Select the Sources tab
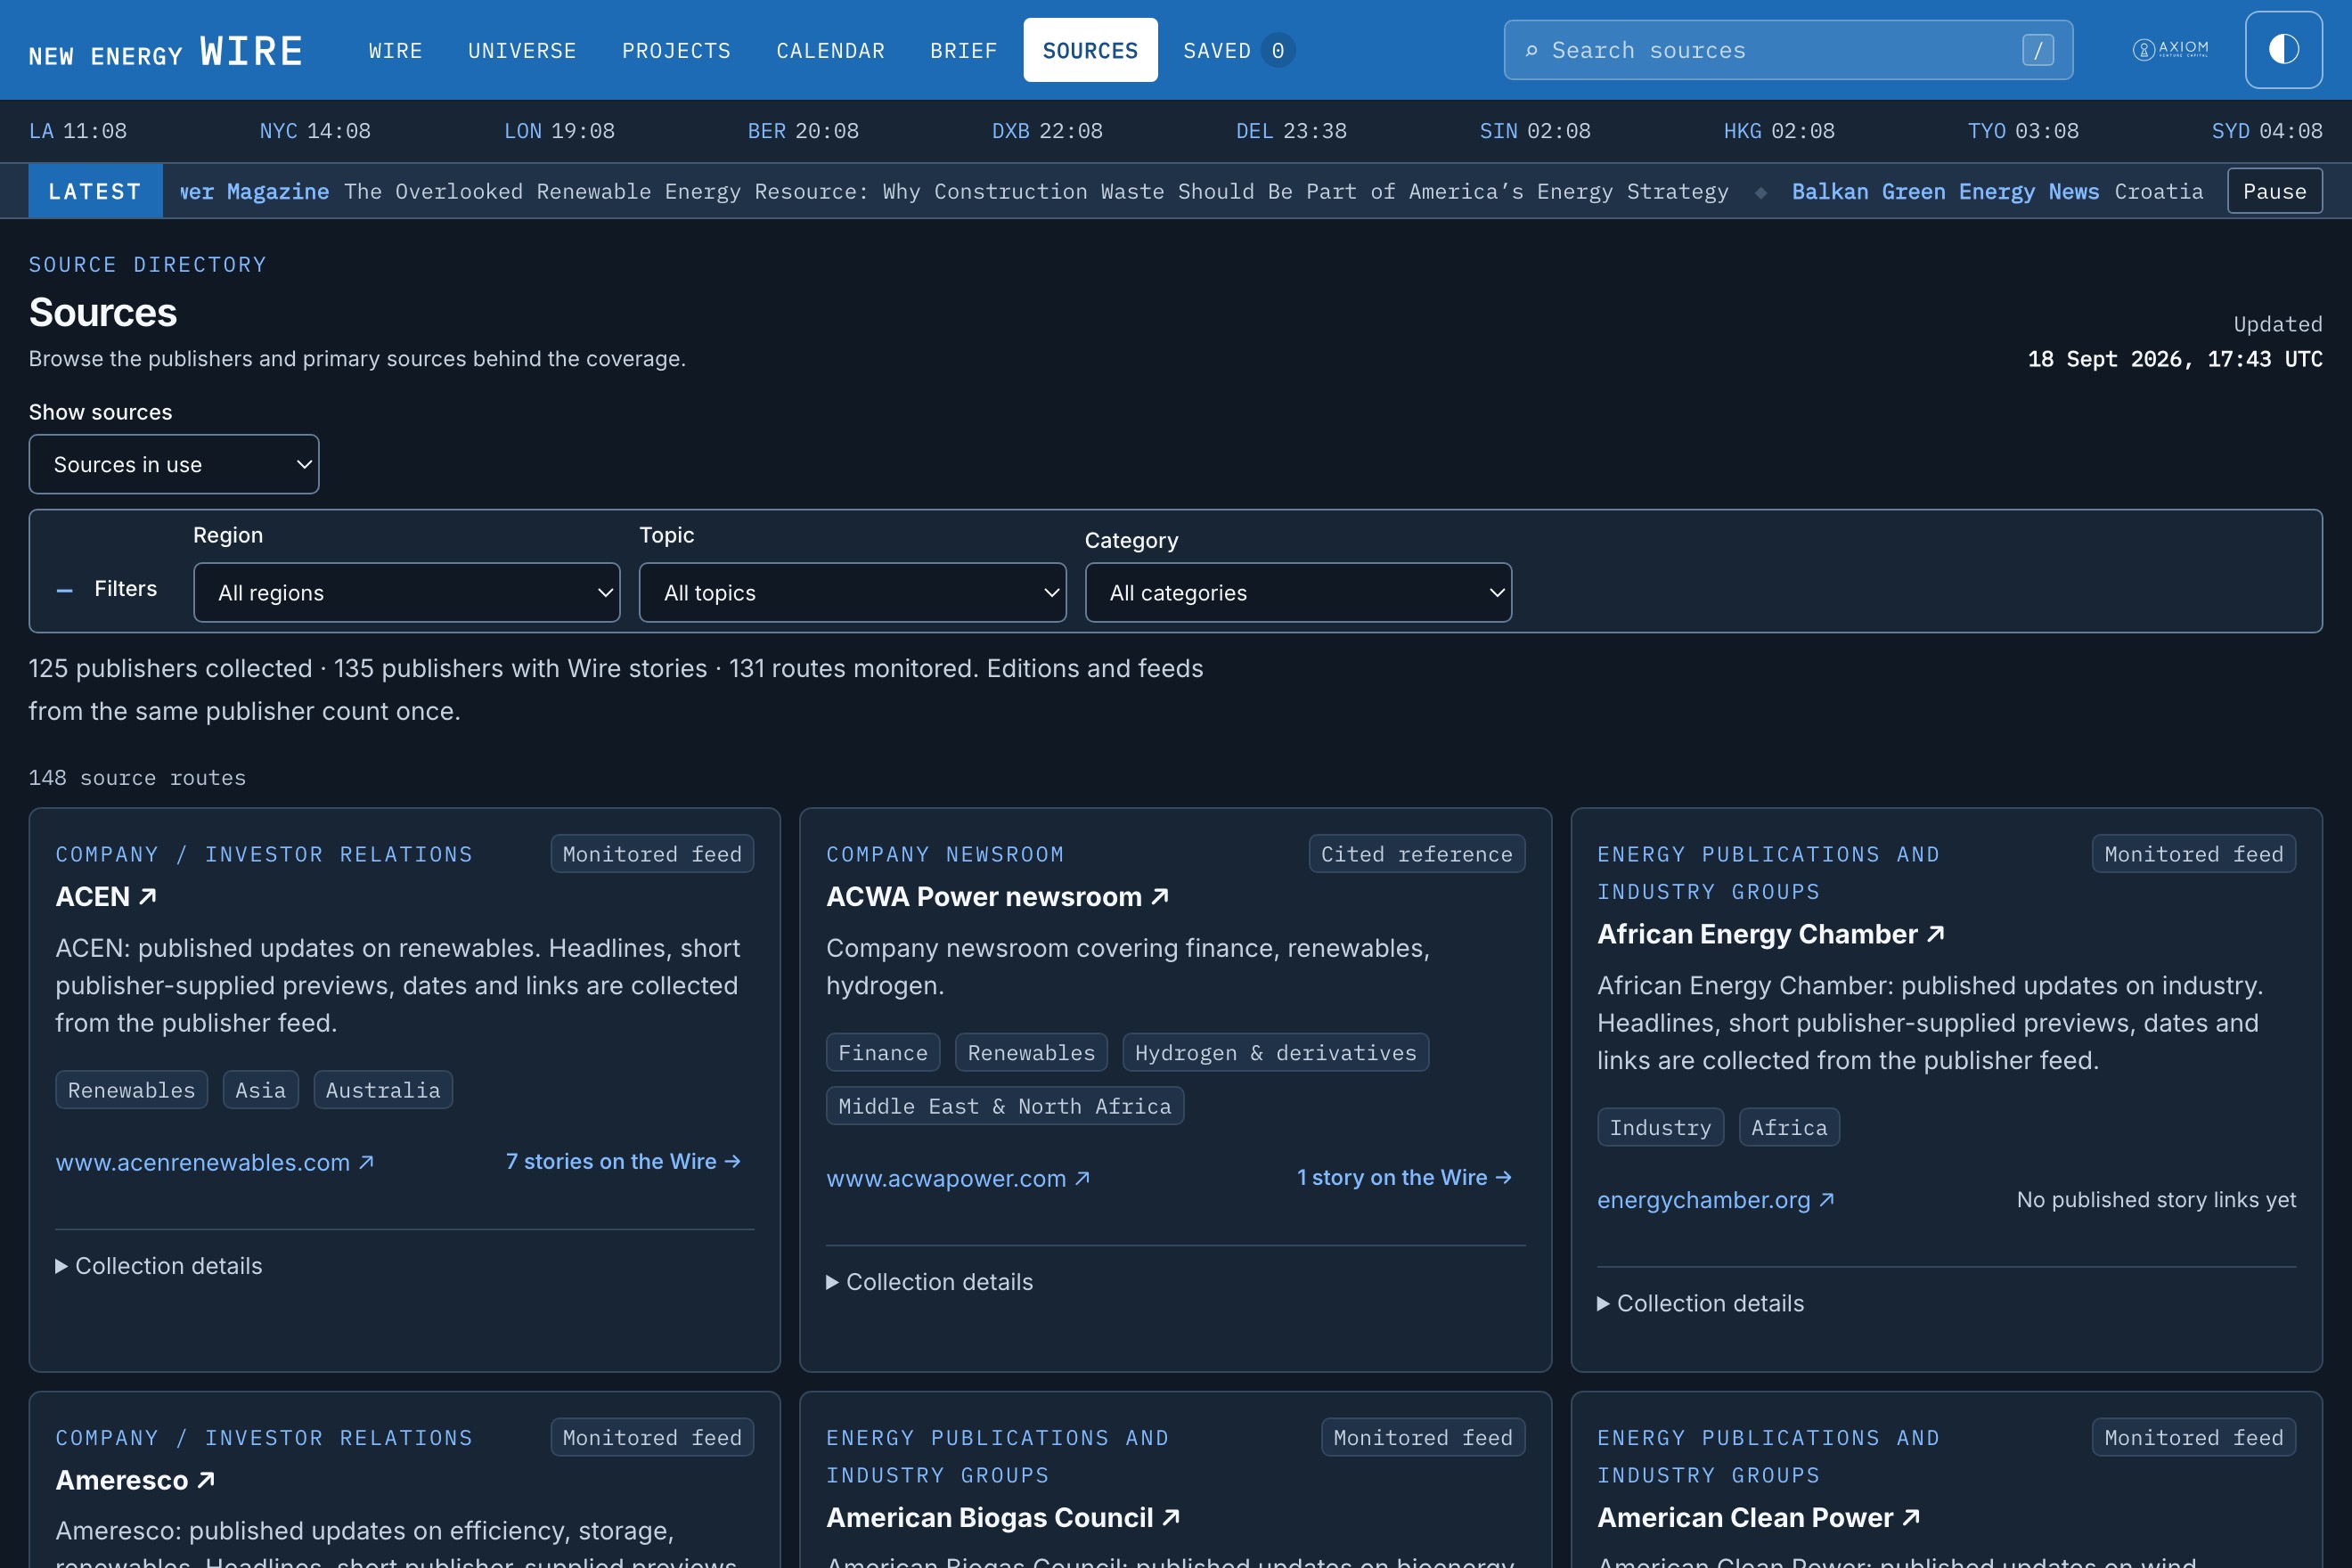Screen dimensions: 2352x1568 tap(1090, 50)
